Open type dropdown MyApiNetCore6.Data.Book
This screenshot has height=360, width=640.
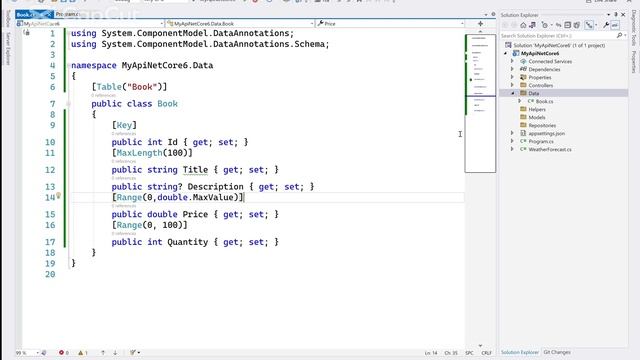click(x=240, y=24)
